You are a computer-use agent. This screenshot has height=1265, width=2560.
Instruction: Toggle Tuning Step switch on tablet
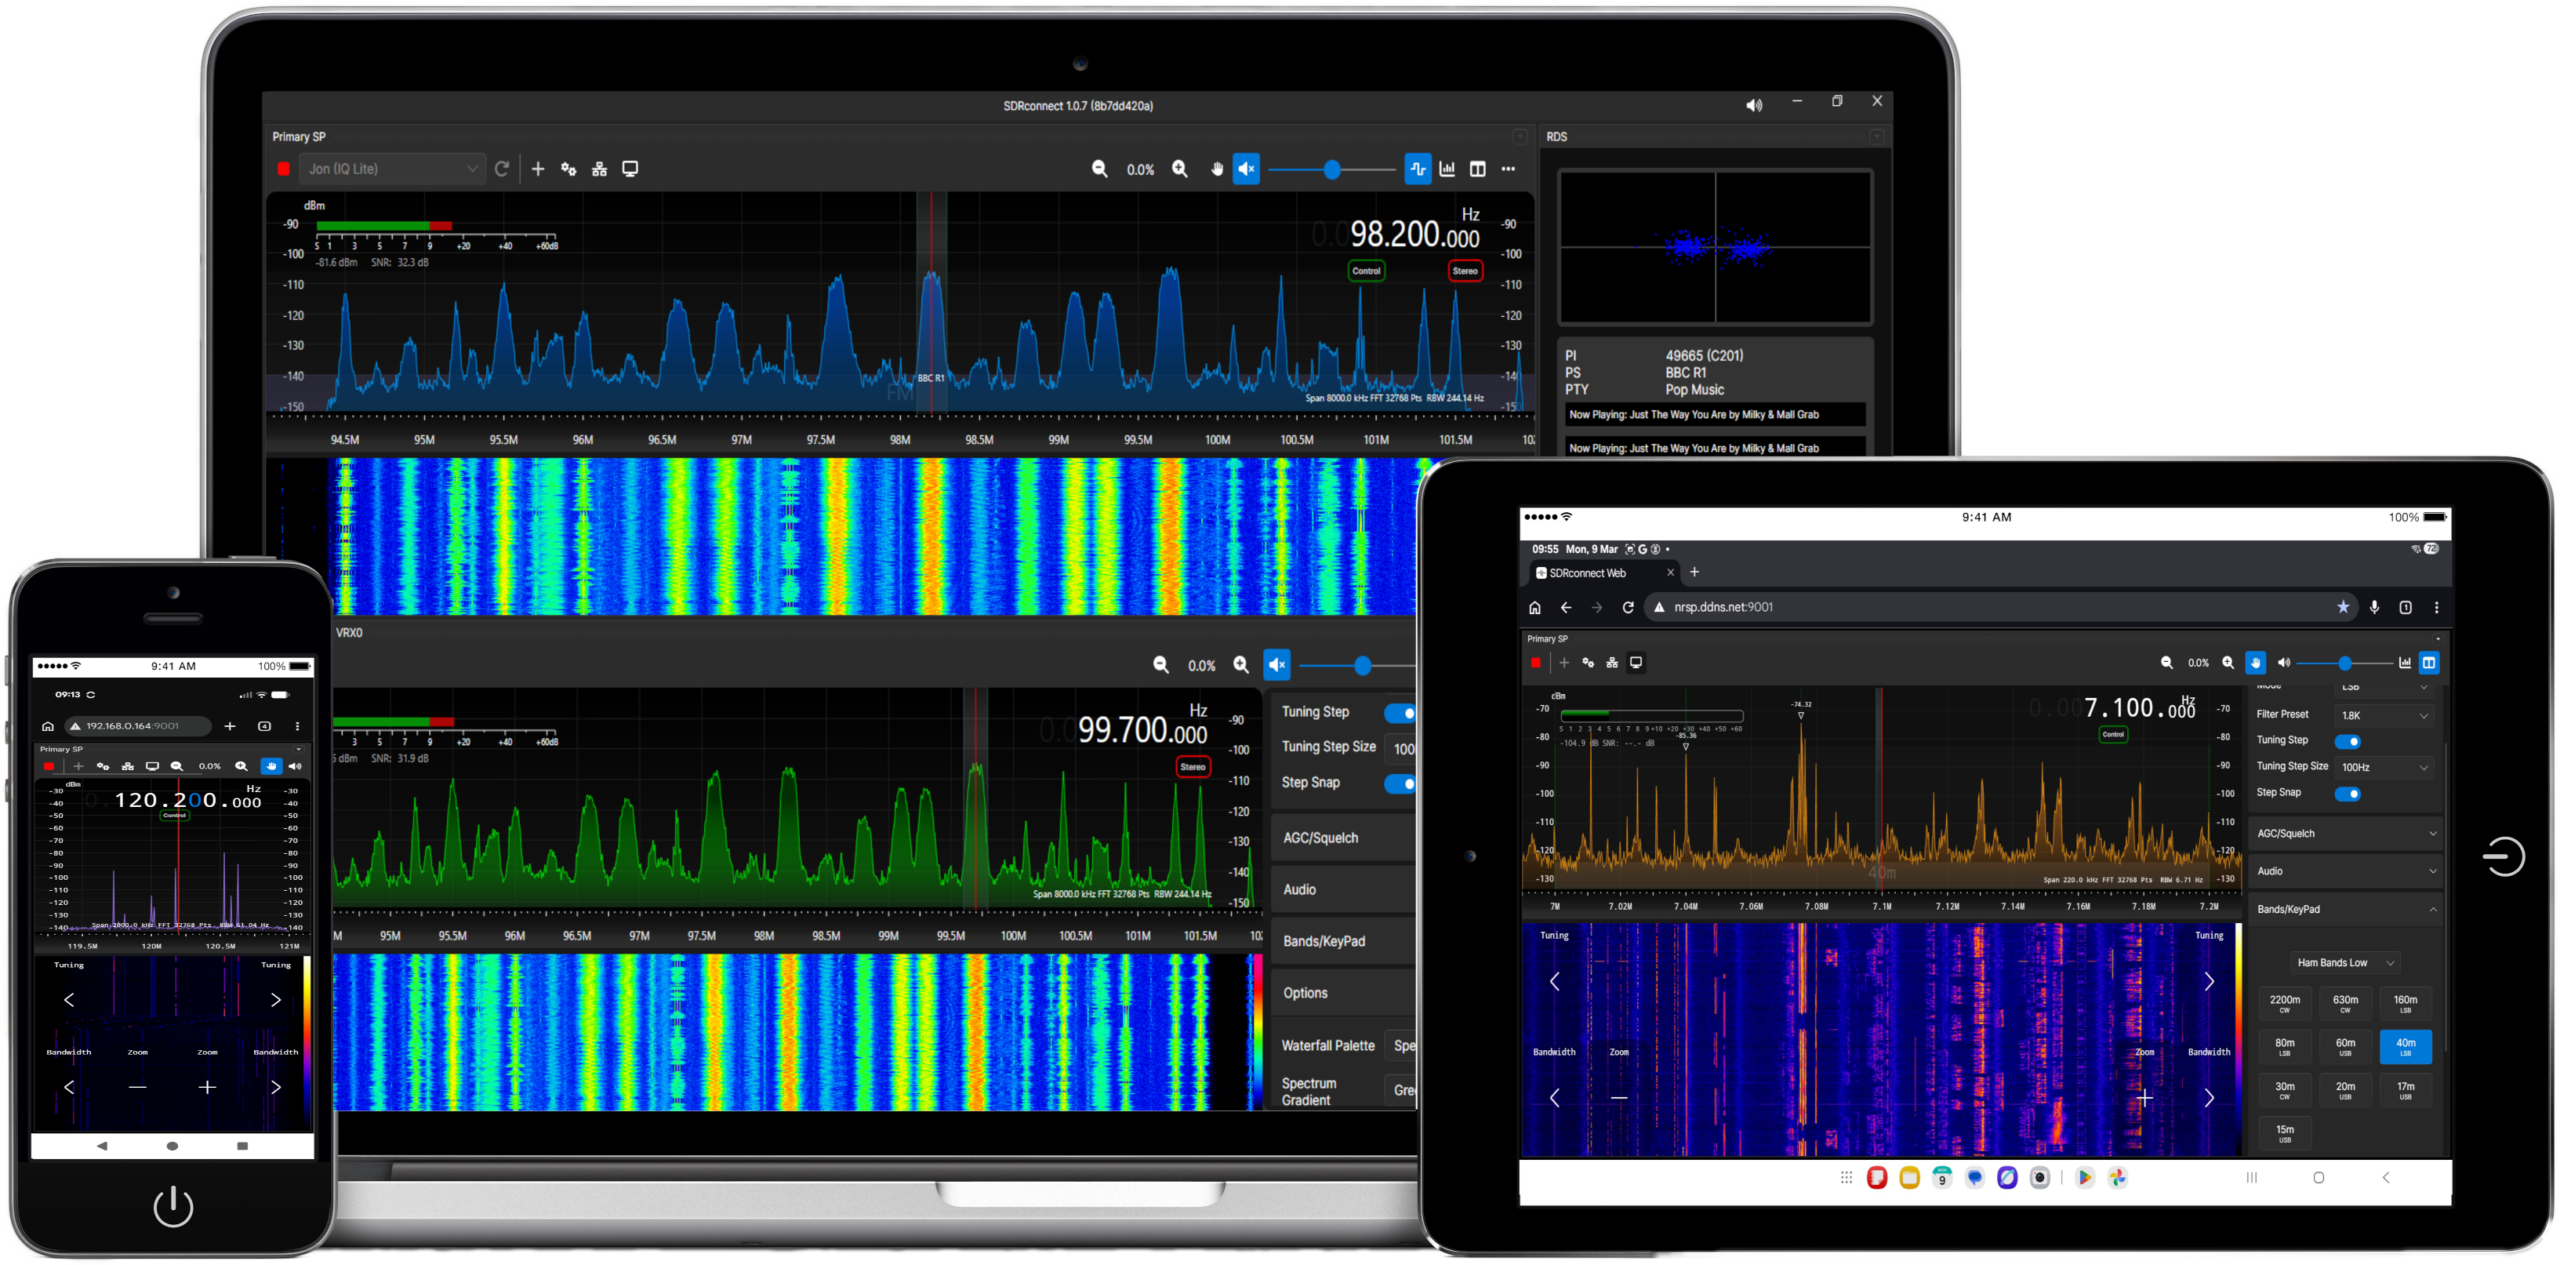pos(2348,741)
